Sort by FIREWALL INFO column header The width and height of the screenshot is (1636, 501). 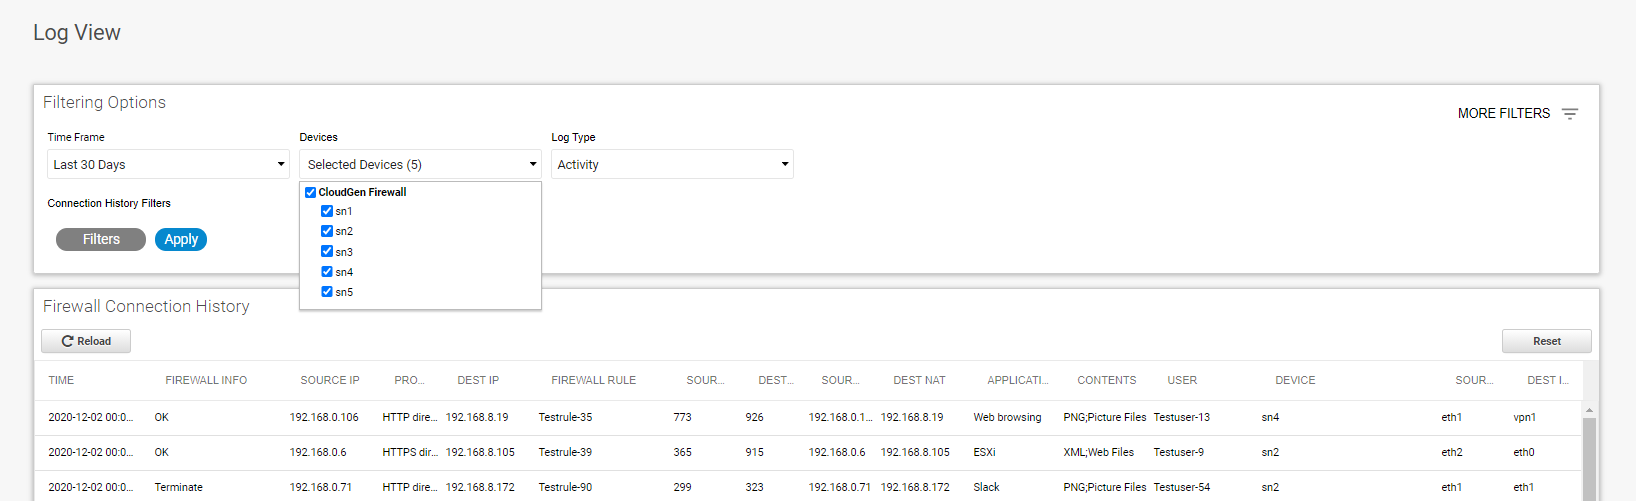206,380
